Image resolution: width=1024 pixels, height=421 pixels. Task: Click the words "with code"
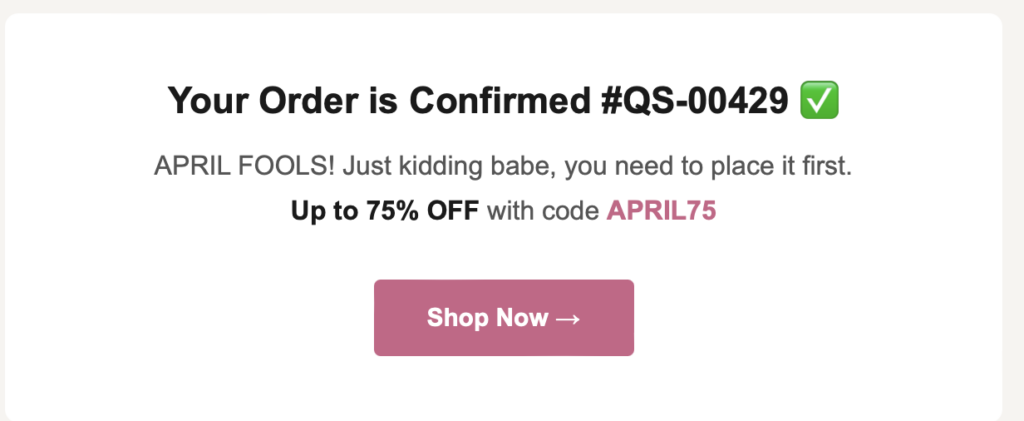tap(543, 211)
